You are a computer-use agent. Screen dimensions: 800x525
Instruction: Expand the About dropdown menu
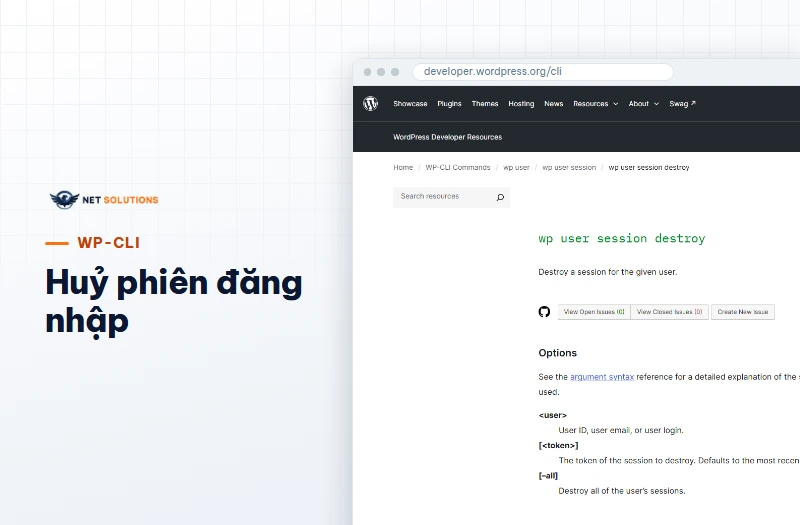[643, 104]
